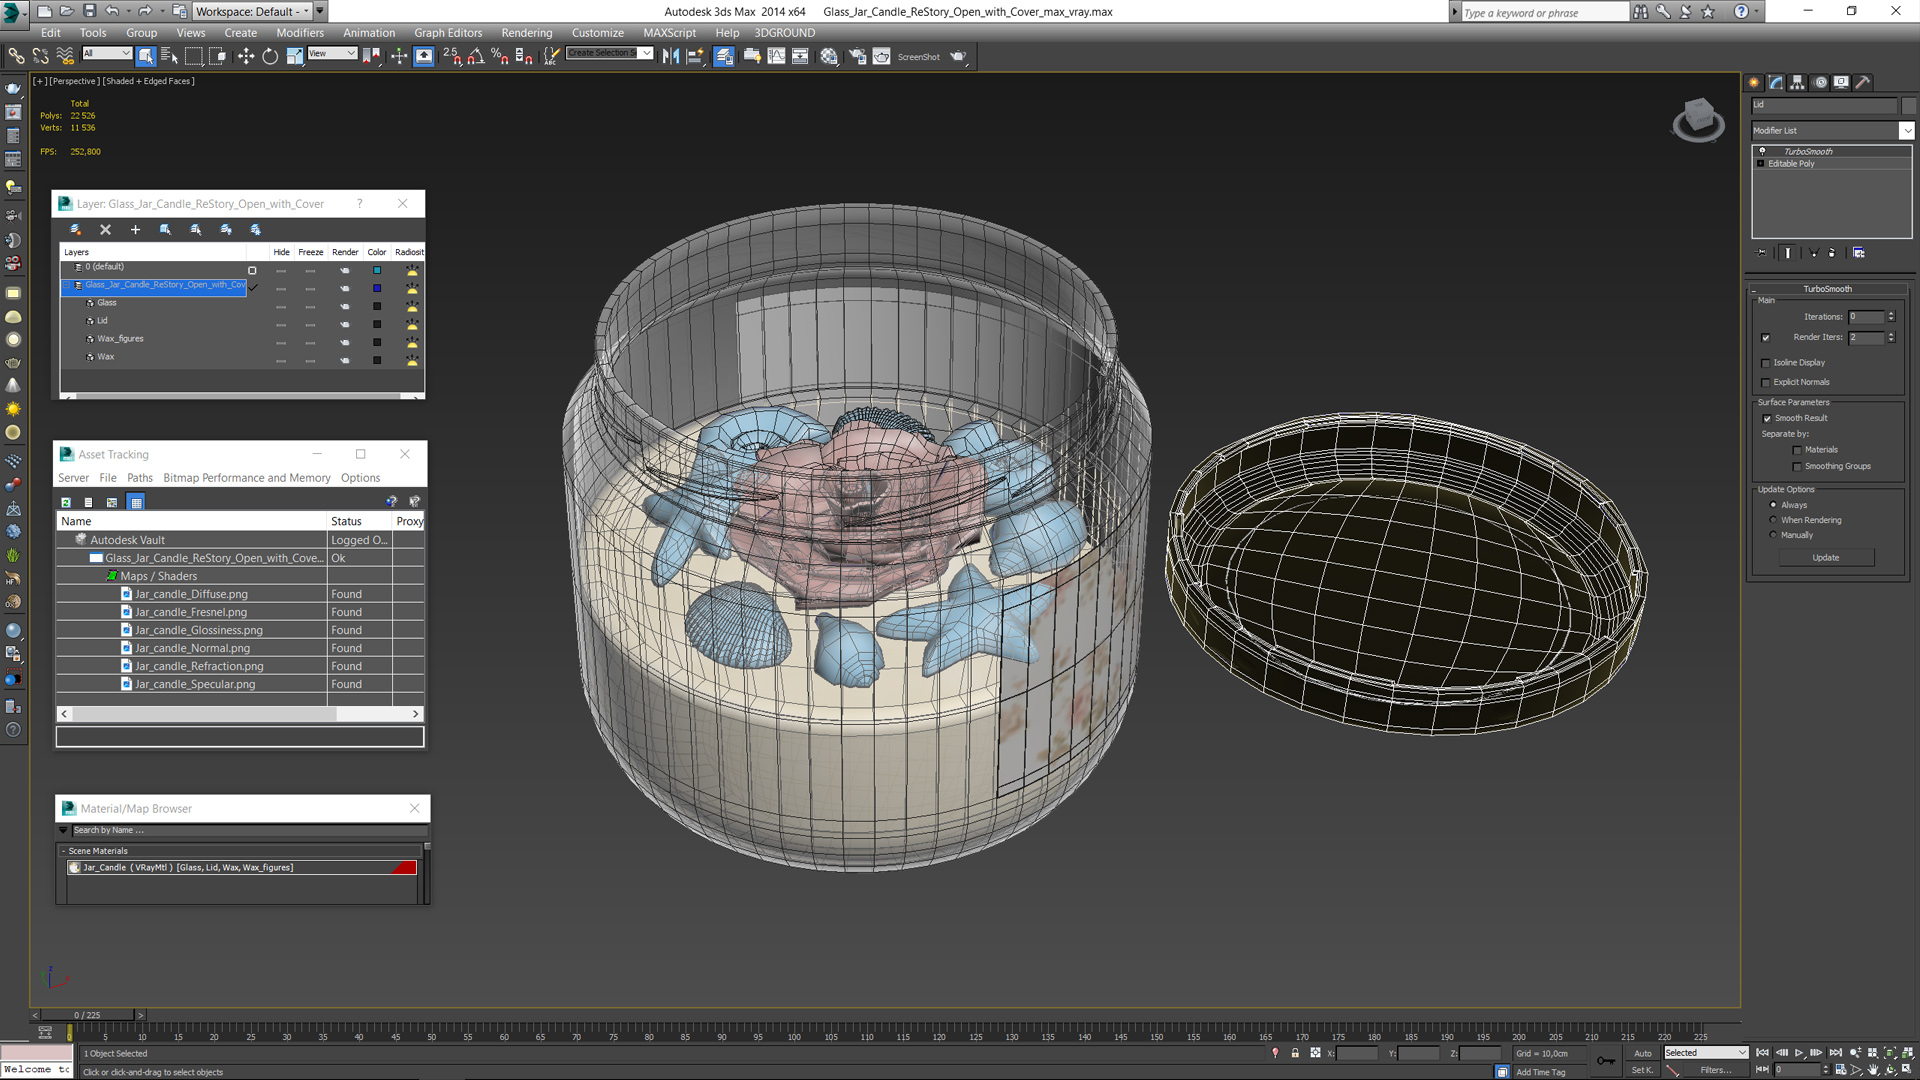The image size is (1920, 1080).
Task: Open the Rendering menu
Action: (x=527, y=33)
